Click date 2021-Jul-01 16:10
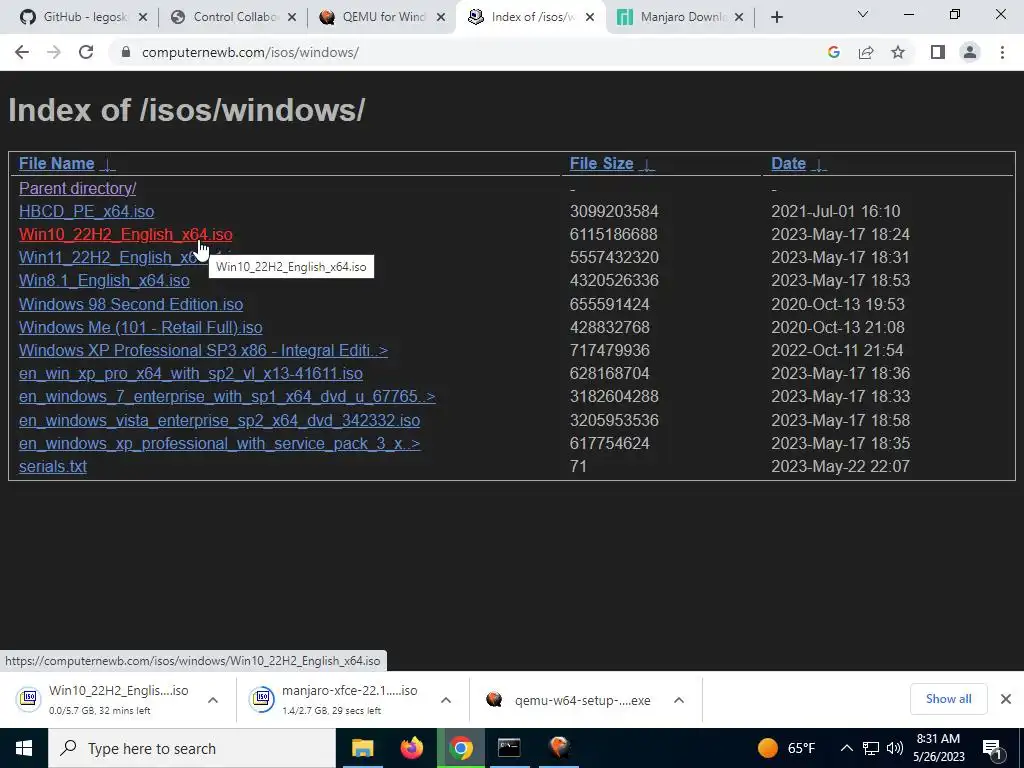The image size is (1024, 768). [x=835, y=212]
